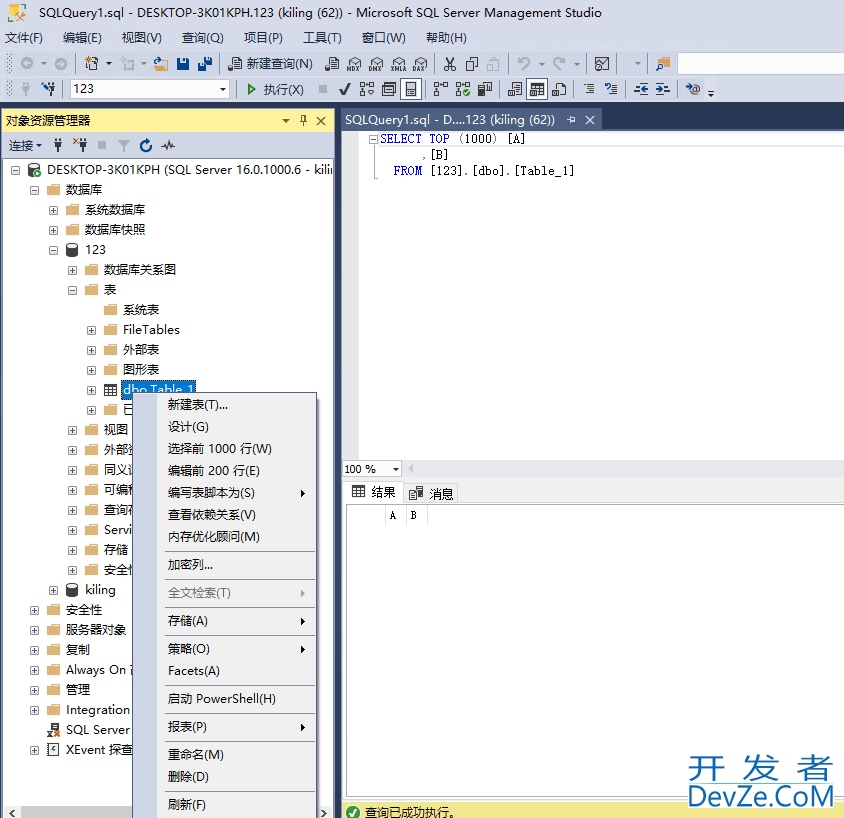Collapse the SELECT statement outline box
844x818 pixels.
(x=372, y=139)
